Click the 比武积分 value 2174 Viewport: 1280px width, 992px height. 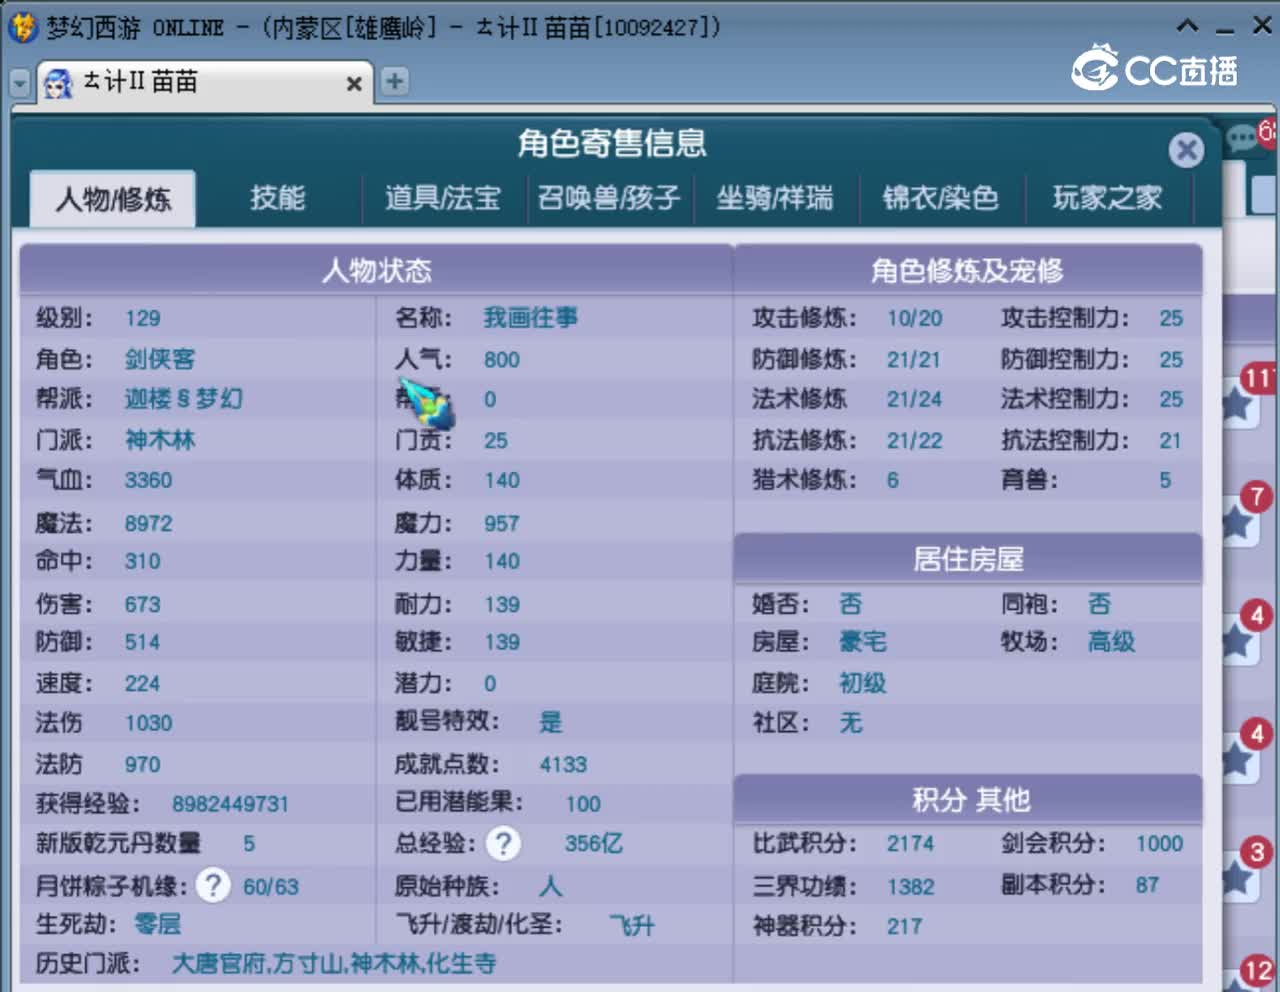(x=910, y=844)
